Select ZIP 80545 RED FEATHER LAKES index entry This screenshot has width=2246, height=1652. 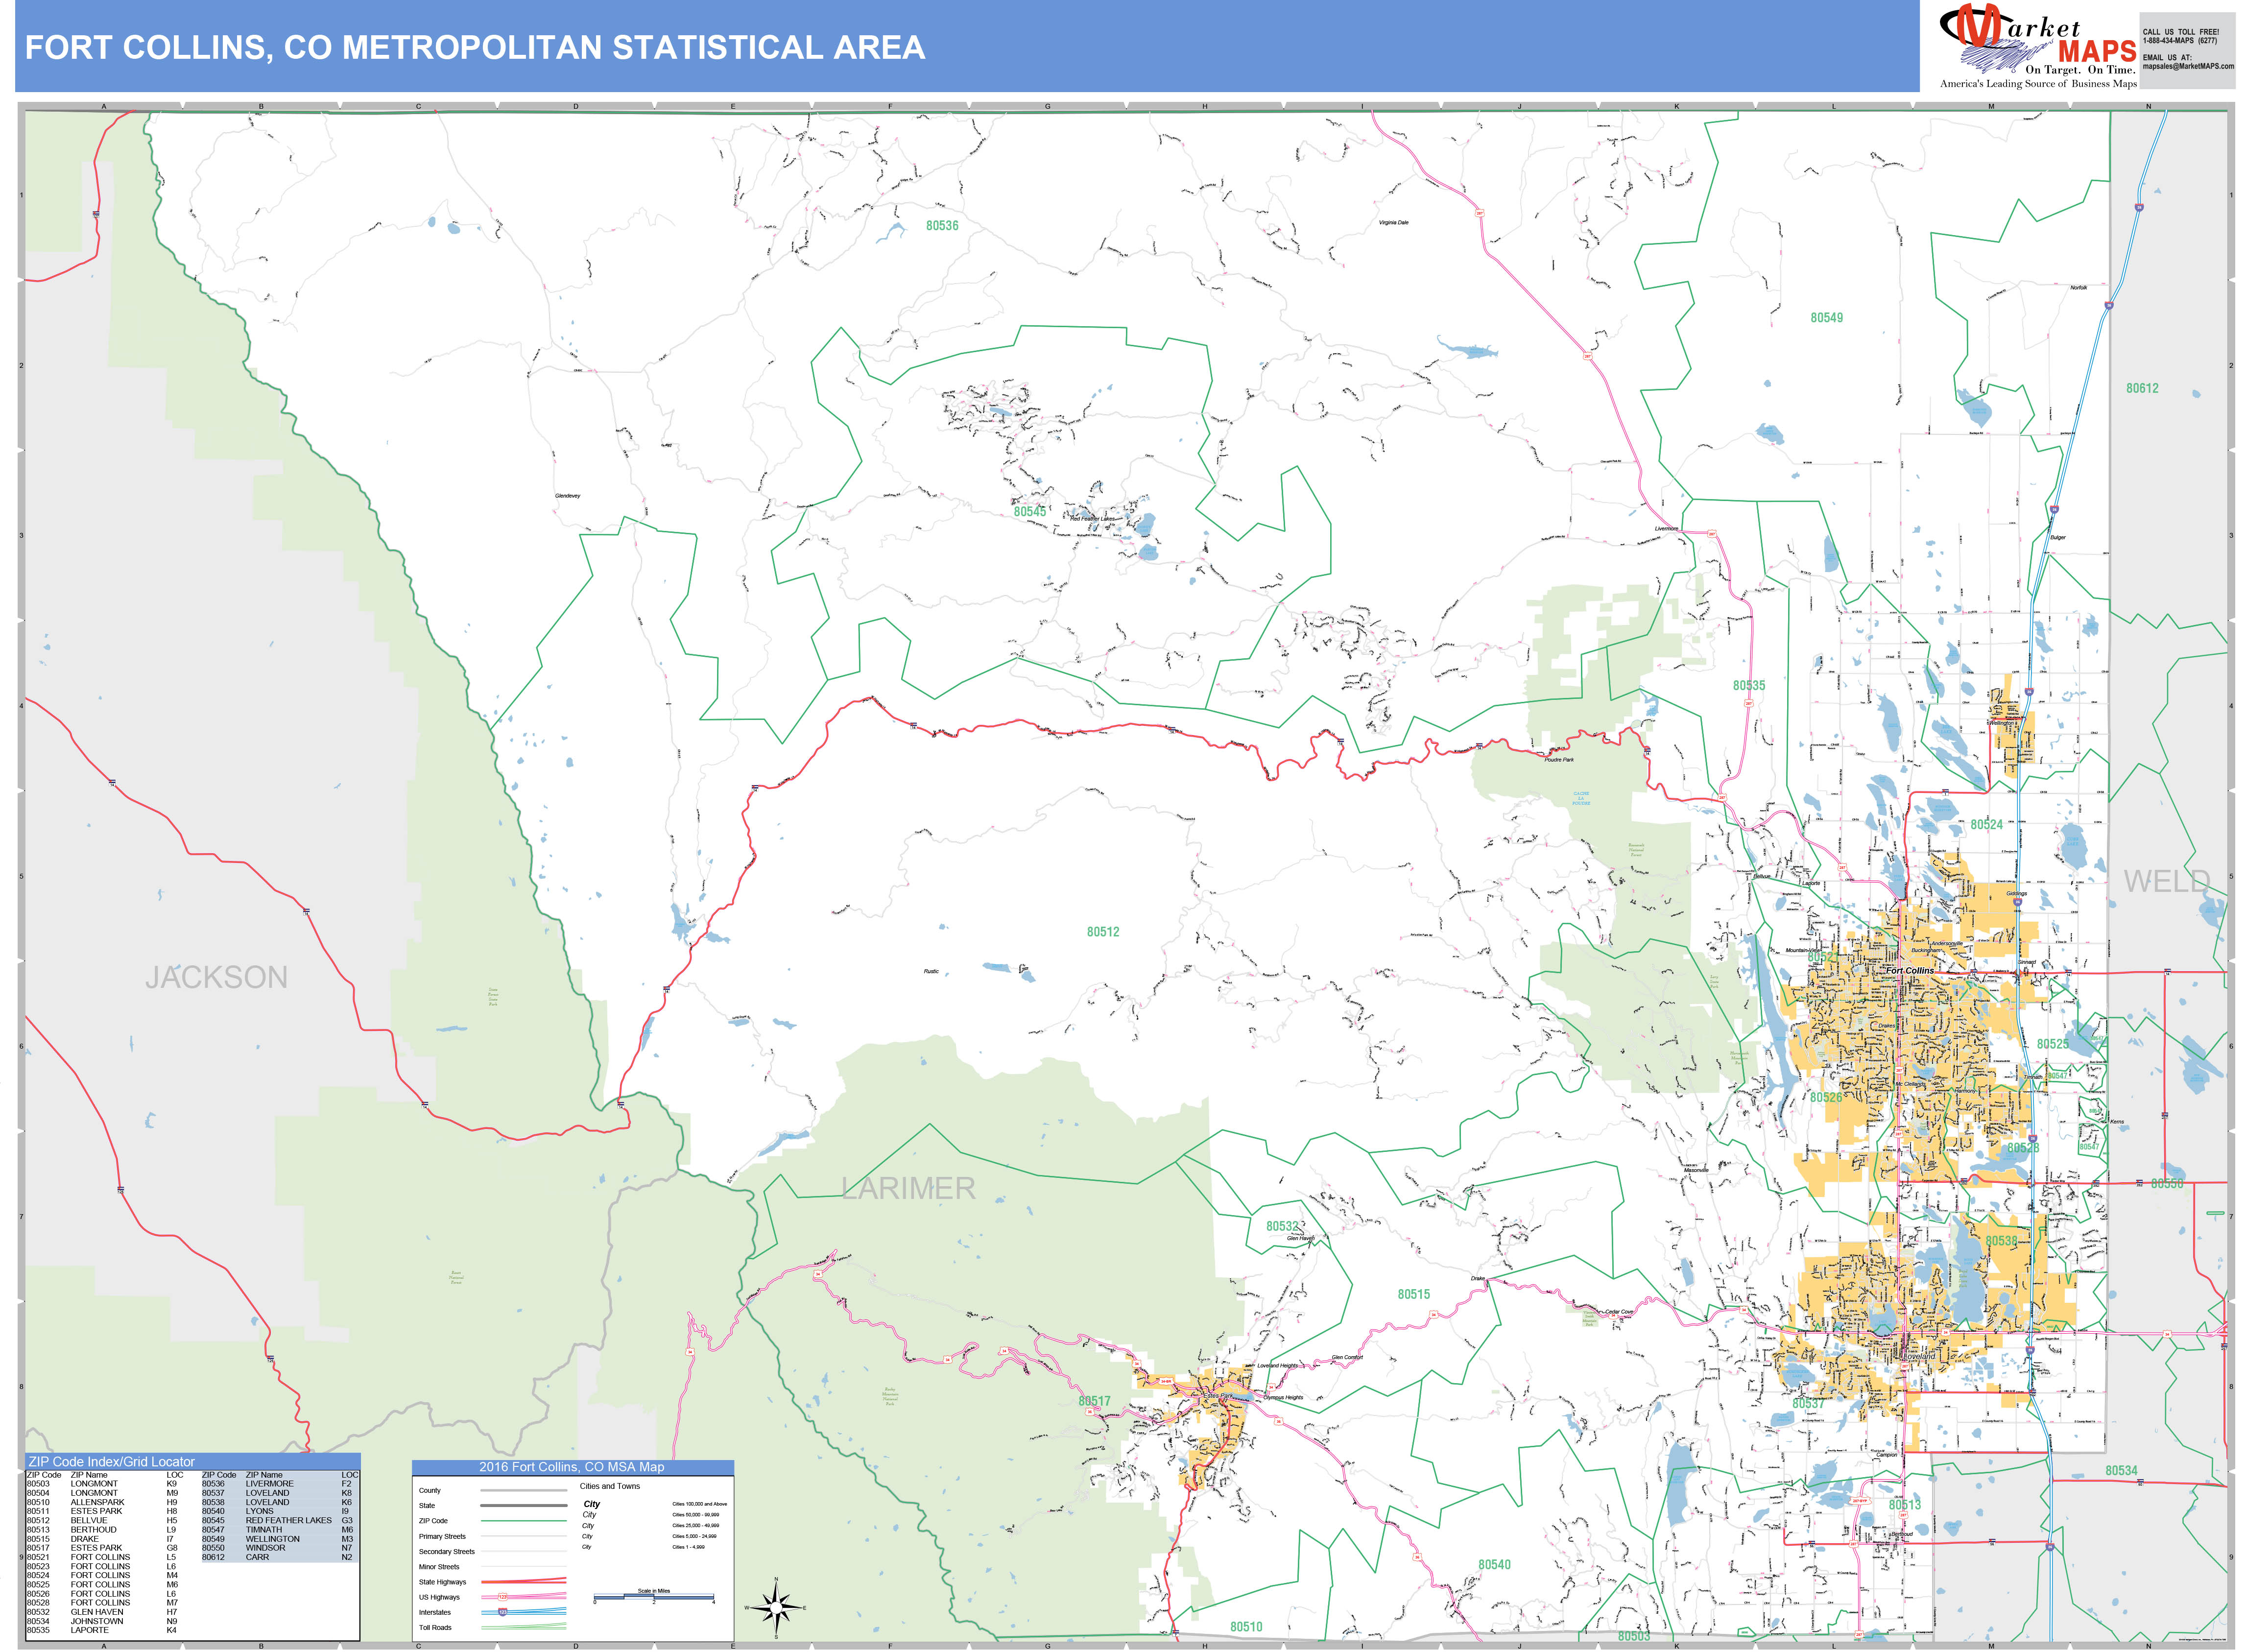point(268,1520)
